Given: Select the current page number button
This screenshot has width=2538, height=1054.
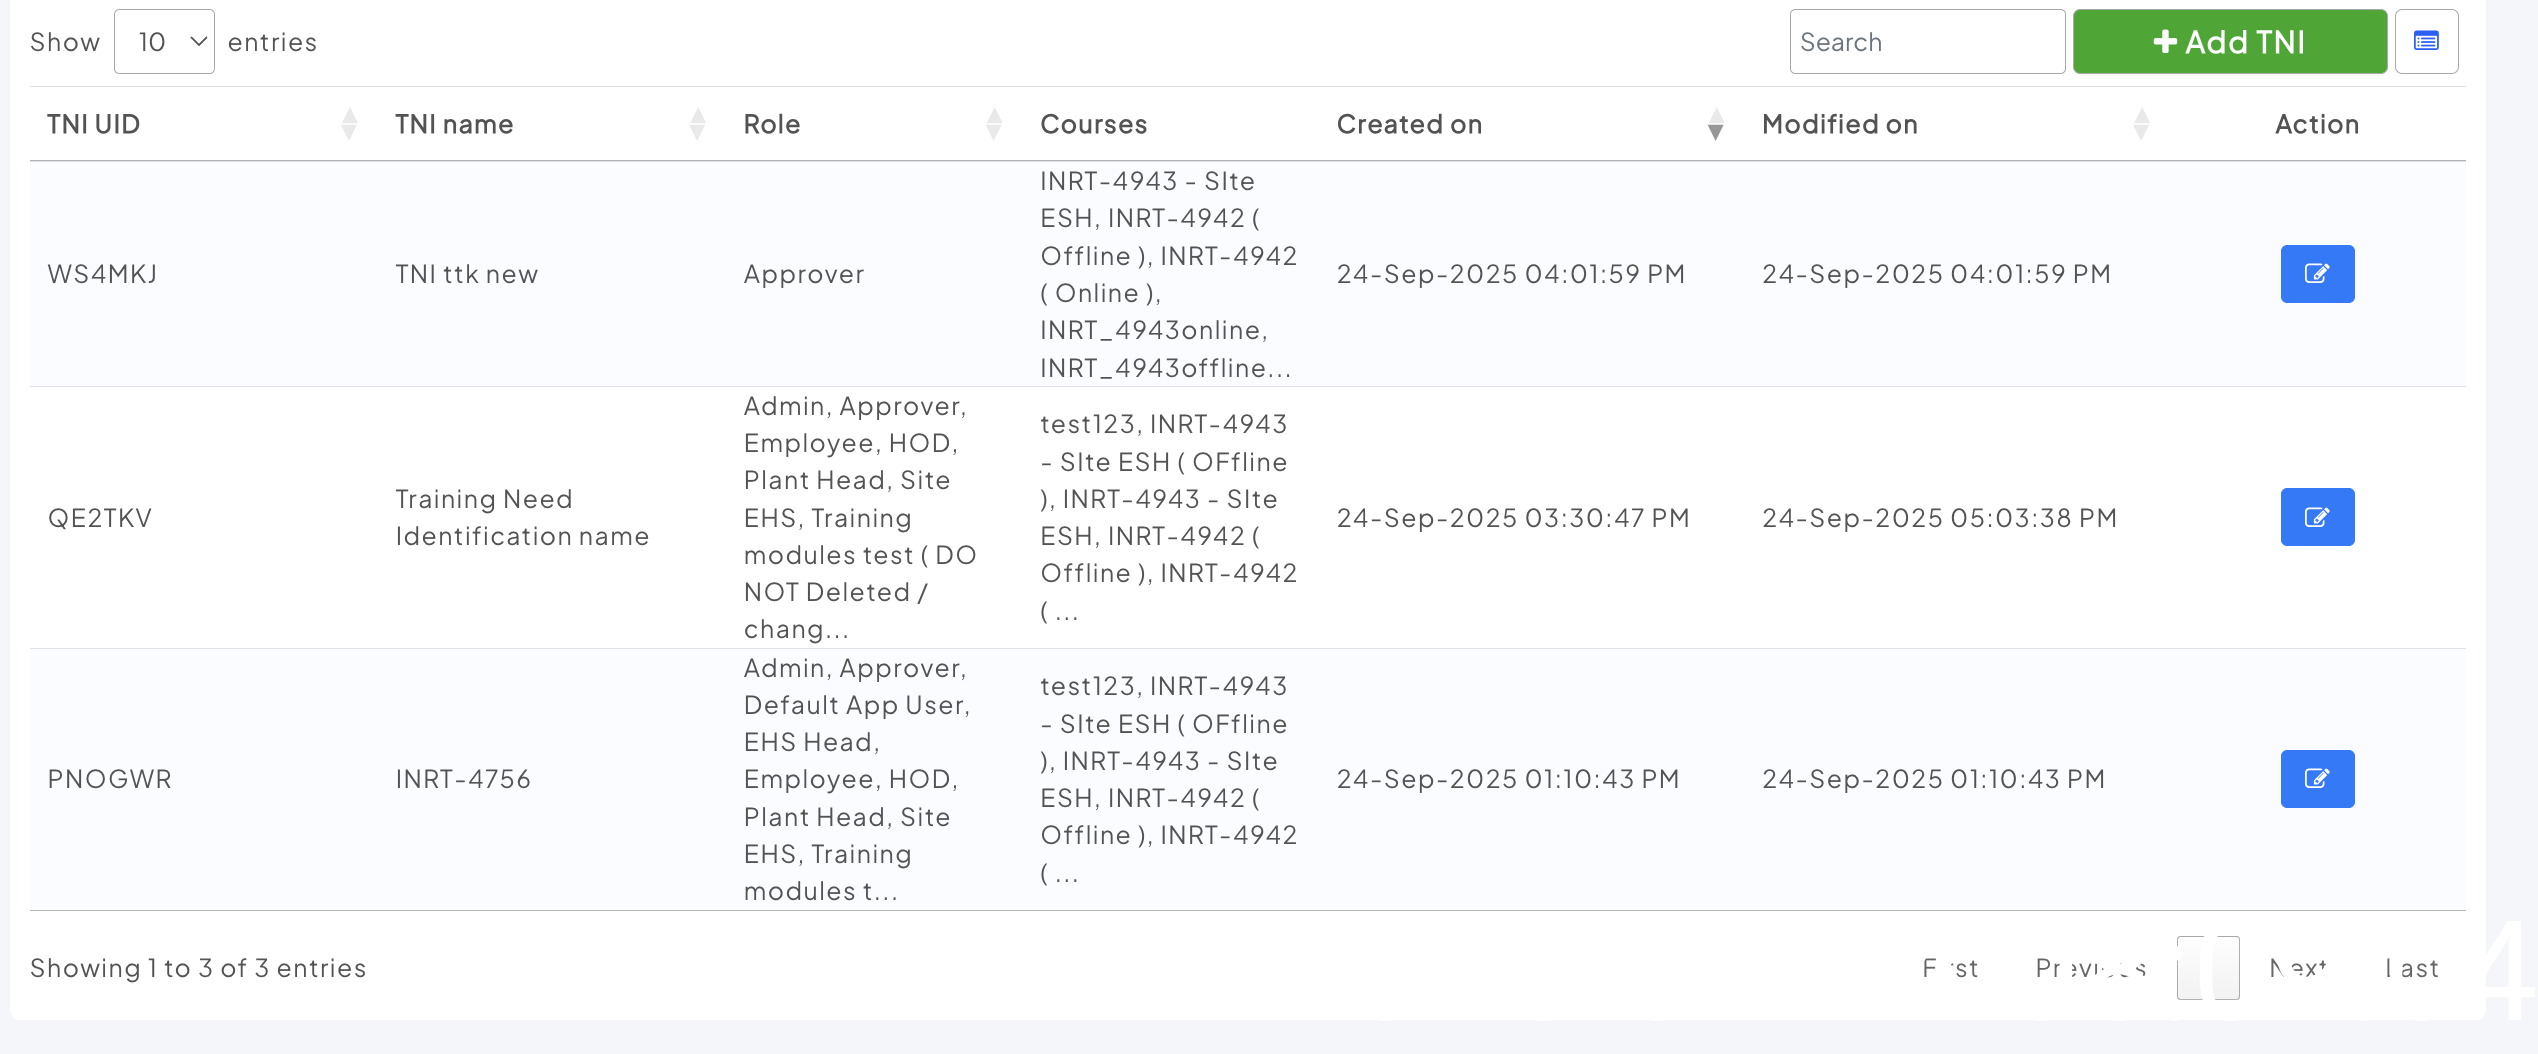Looking at the screenshot, I should pos(2208,968).
